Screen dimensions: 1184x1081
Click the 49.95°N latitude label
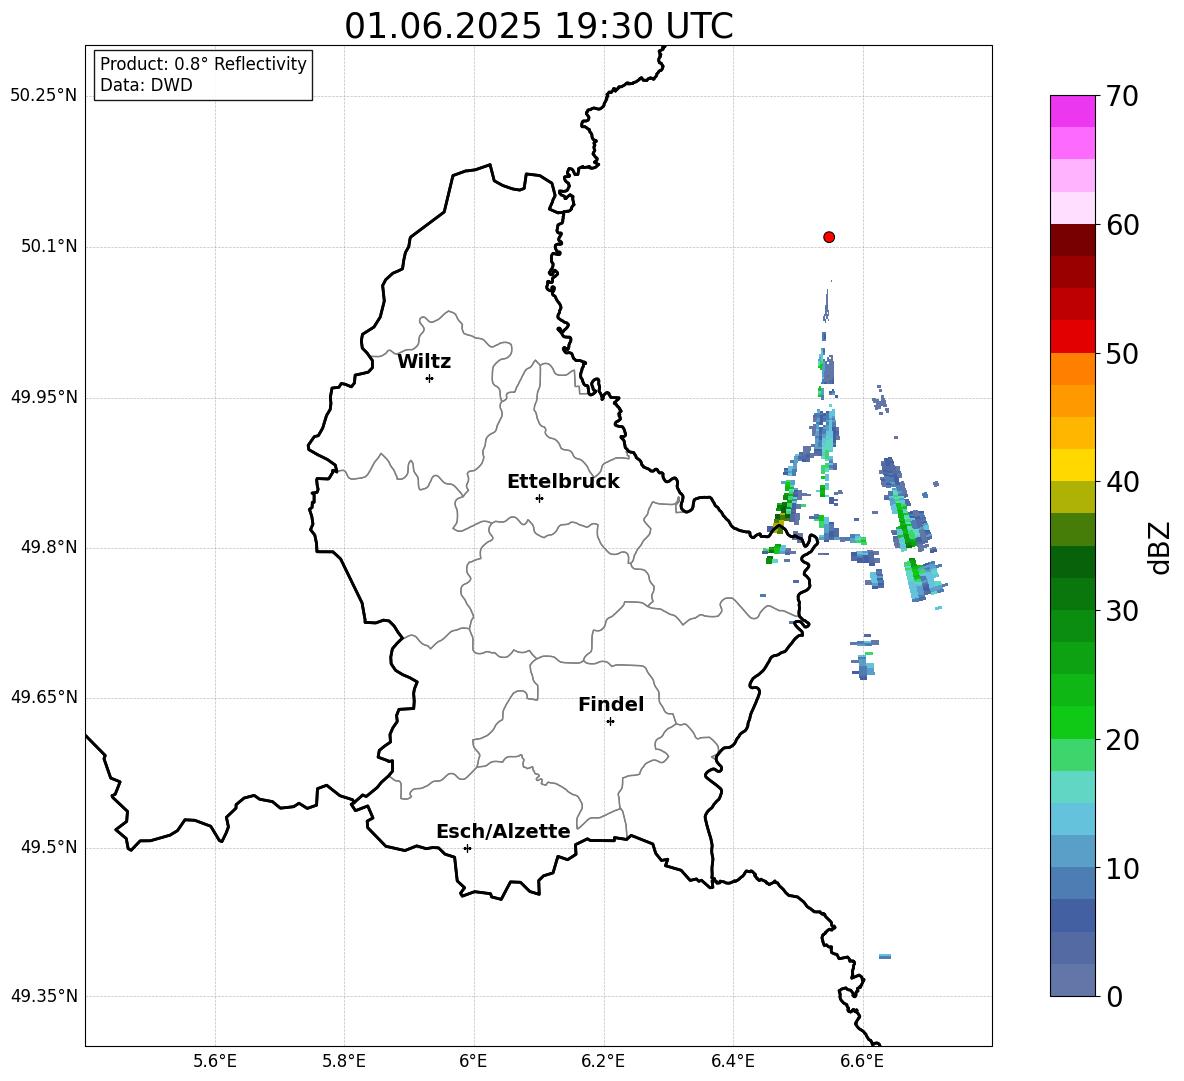pyautogui.click(x=44, y=397)
